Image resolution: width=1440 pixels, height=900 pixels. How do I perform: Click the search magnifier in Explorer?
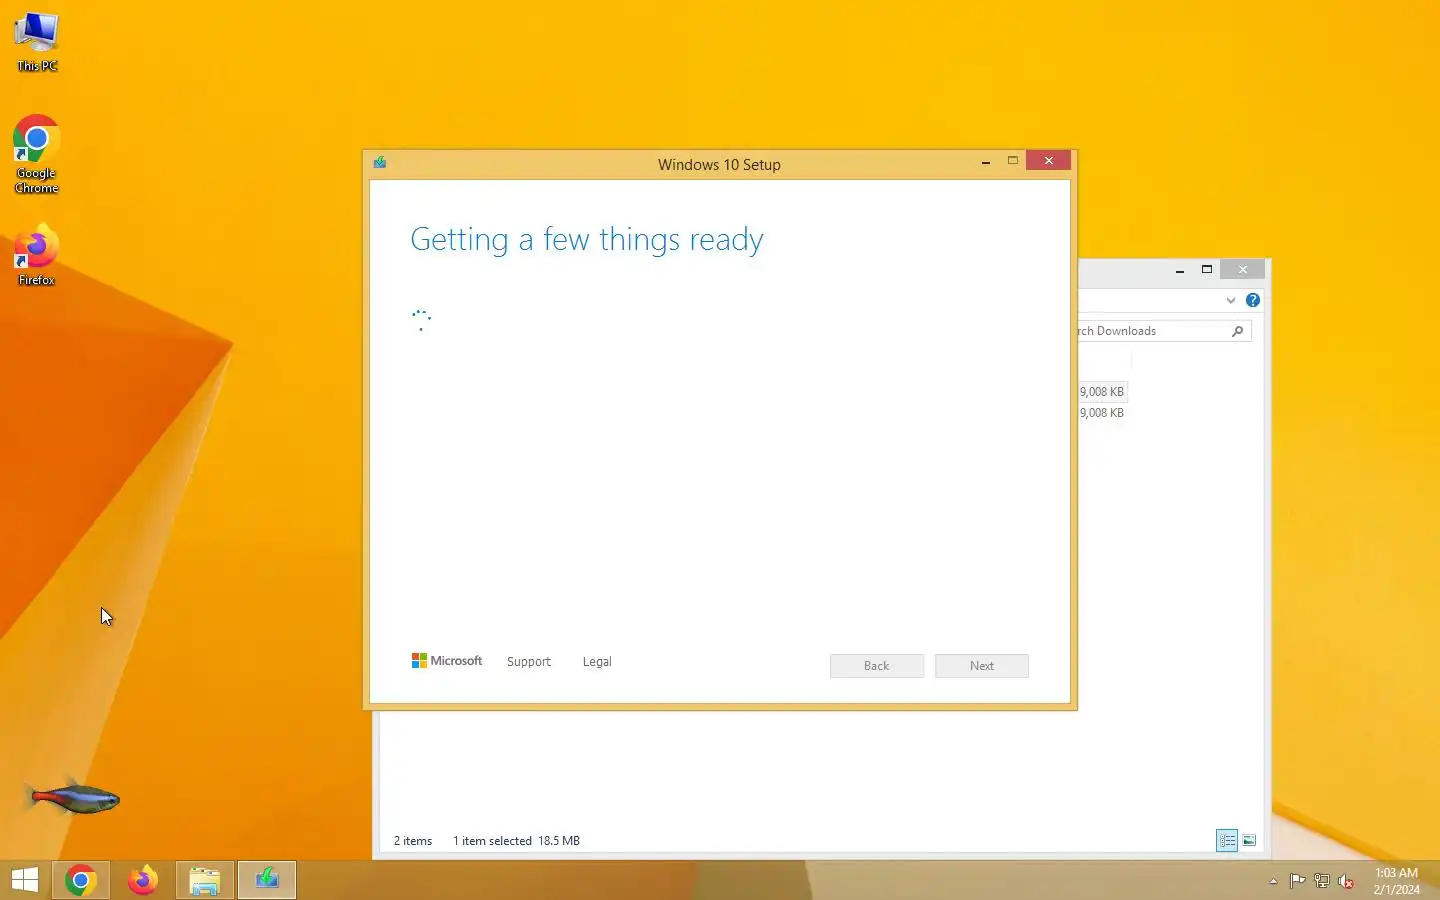pyautogui.click(x=1238, y=331)
